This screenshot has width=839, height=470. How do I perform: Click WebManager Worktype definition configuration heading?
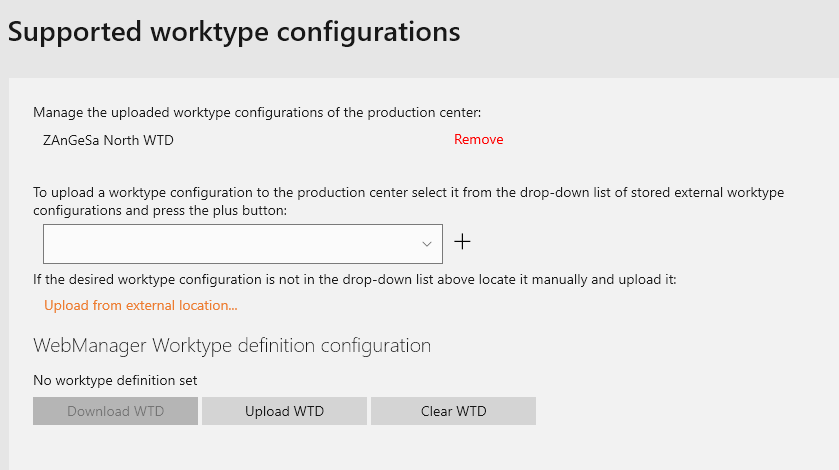pos(232,346)
